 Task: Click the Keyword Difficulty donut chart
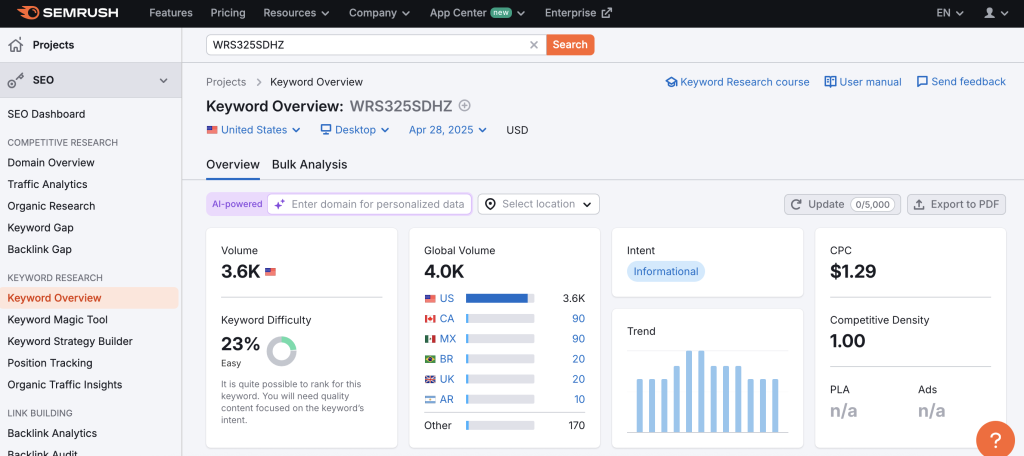coord(281,351)
